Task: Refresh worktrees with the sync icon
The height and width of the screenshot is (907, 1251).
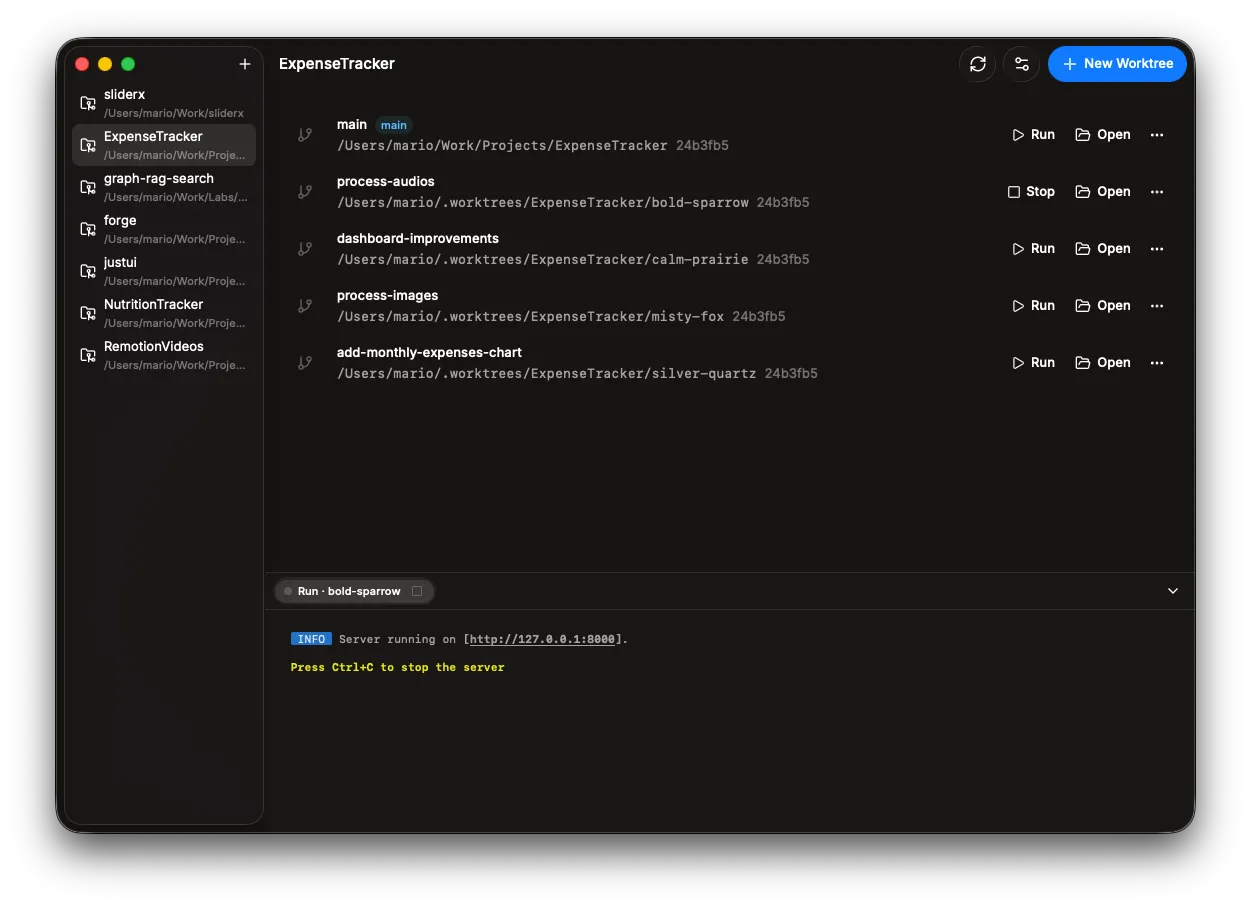Action: click(978, 64)
